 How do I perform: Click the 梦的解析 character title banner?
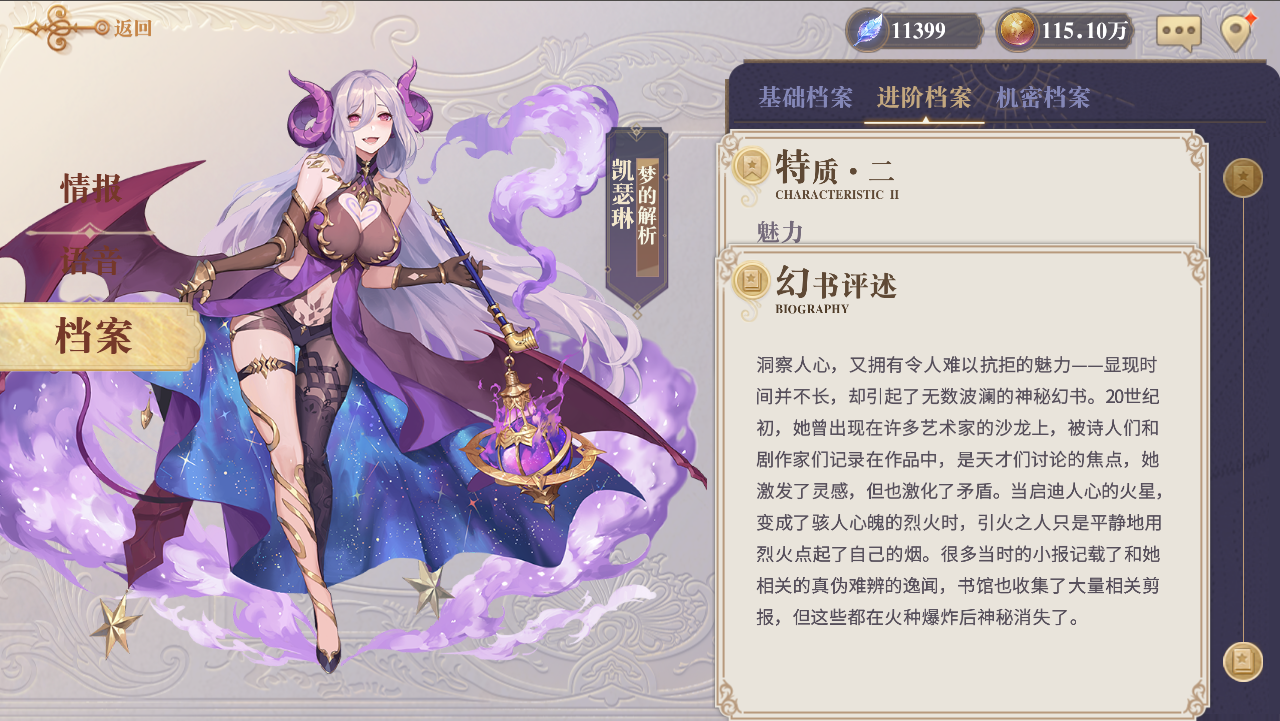point(636,215)
